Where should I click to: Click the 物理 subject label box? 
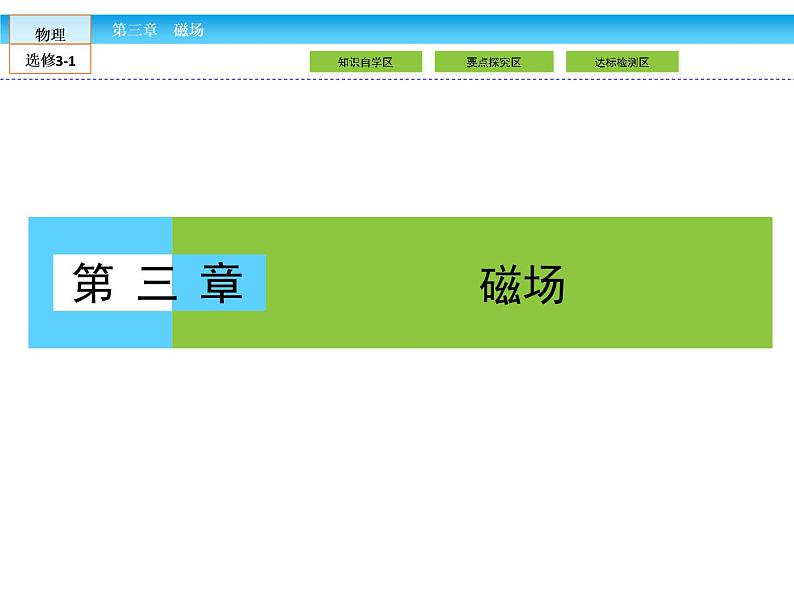coord(50,30)
